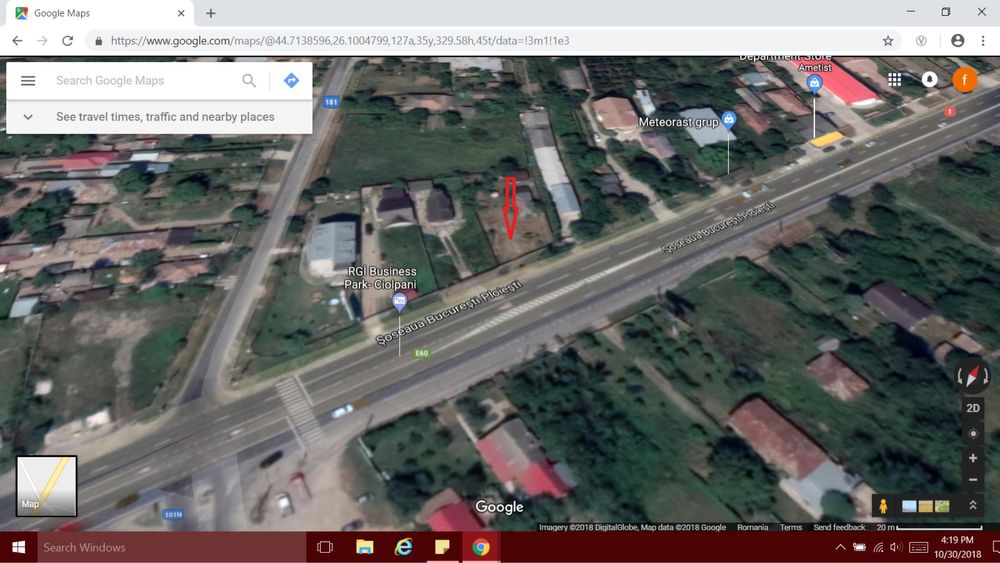Open the Romania link
The image size is (1000, 563).
click(x=753, y=527)
